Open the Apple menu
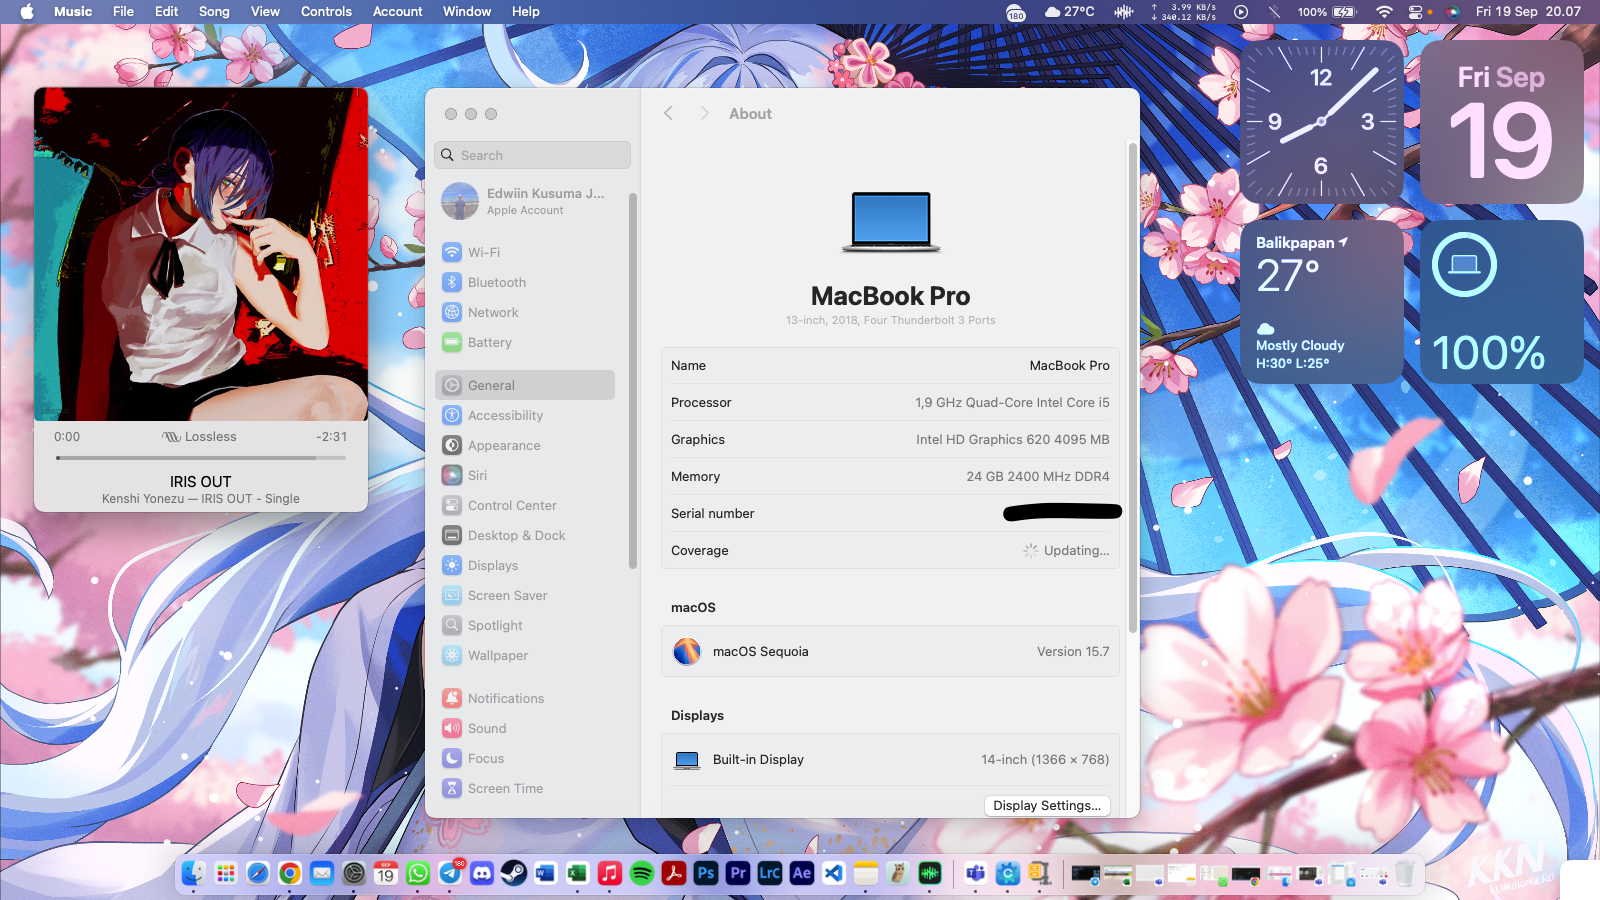 pyautogui.click(x=27, y=12)
